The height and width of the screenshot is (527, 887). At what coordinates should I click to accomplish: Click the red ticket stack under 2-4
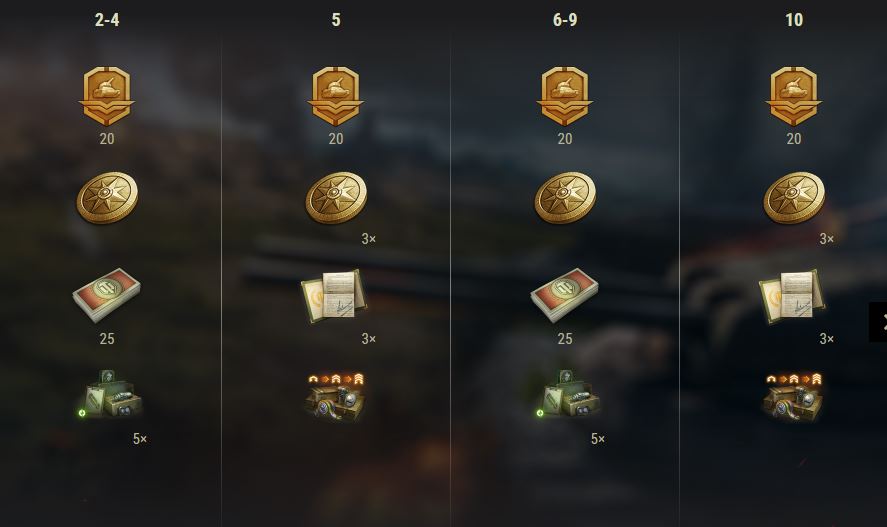tap(107, 296)
